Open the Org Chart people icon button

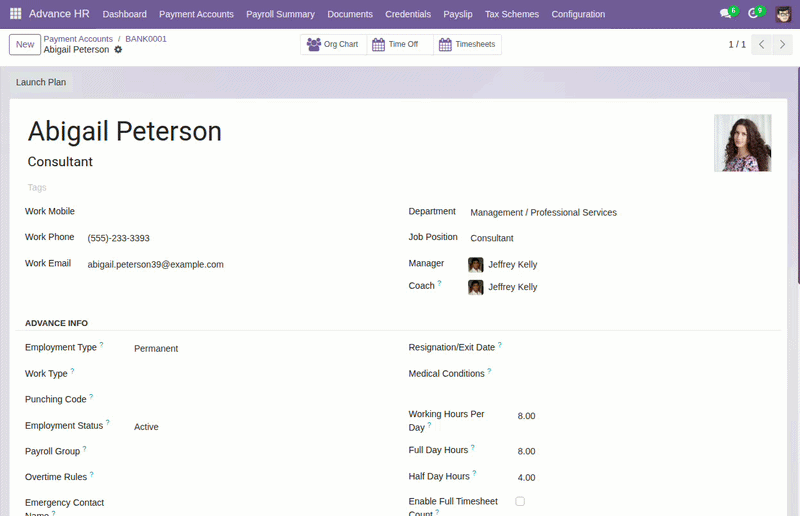[333, 44]
